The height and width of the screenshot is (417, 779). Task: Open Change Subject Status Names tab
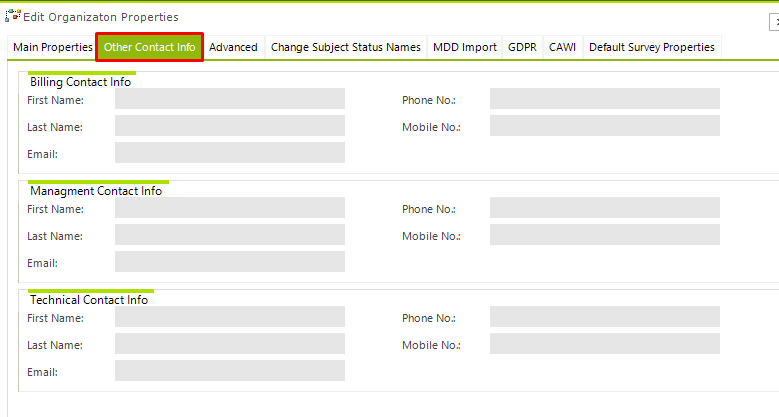tap(346, 47)
